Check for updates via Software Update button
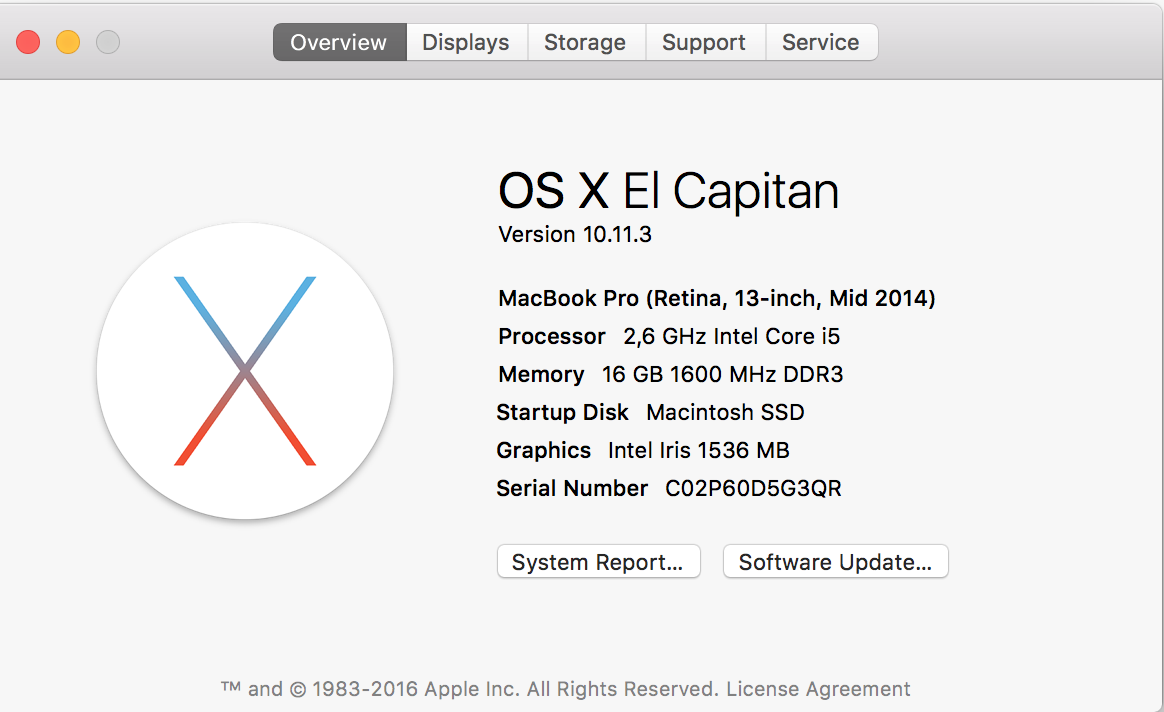1164x712 pixels. click(x=835, y=562)
